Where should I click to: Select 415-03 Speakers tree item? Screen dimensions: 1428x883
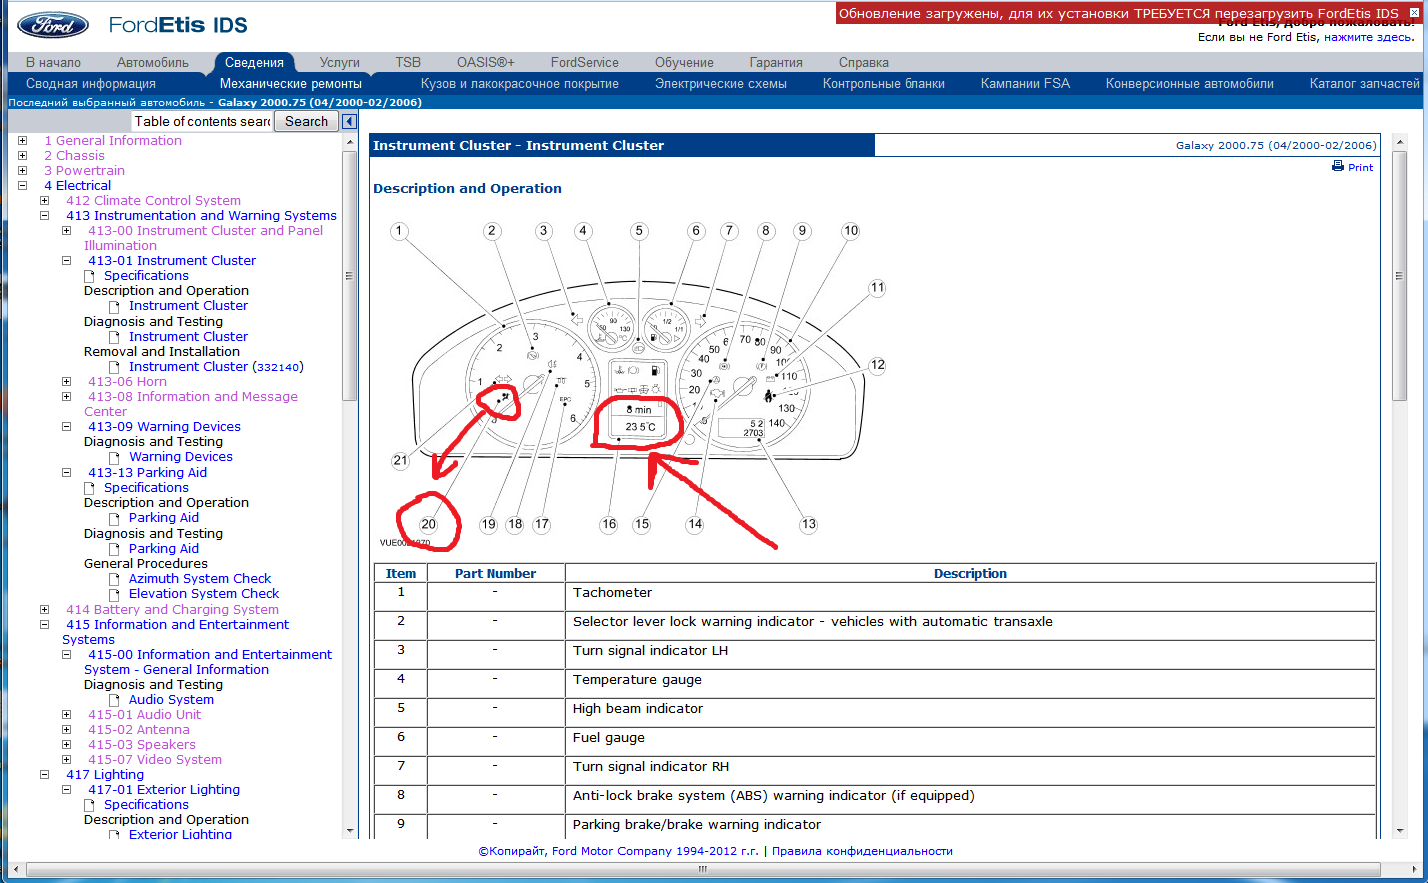point(142,745)
